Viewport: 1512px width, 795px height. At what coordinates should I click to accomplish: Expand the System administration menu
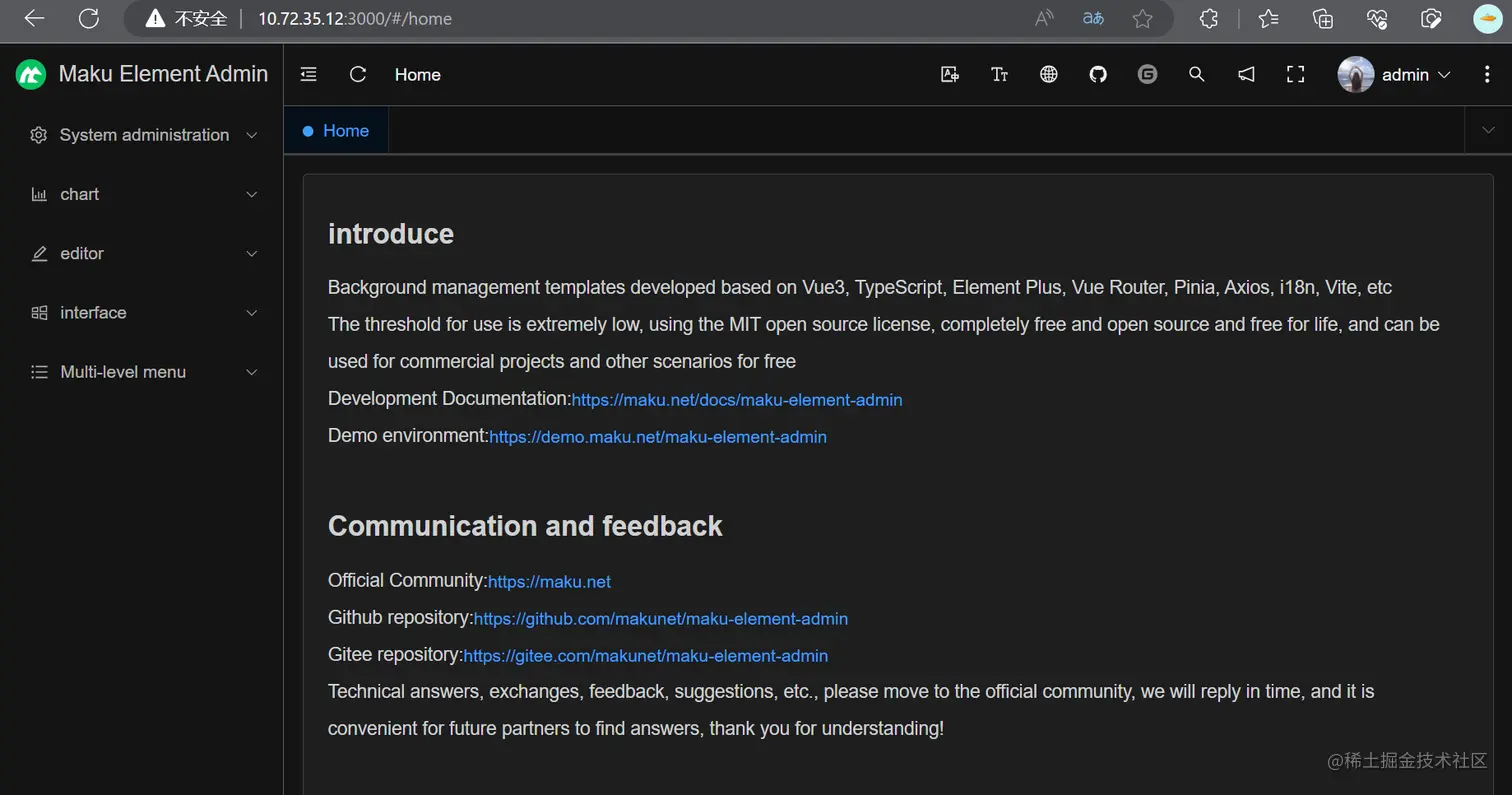coord(144,135)
